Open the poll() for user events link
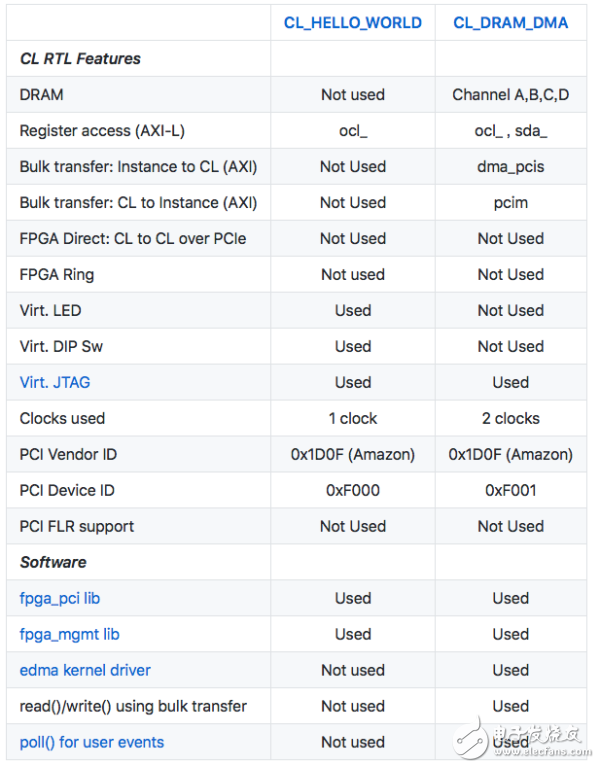600x768 pixels. [x=92, y=742]
